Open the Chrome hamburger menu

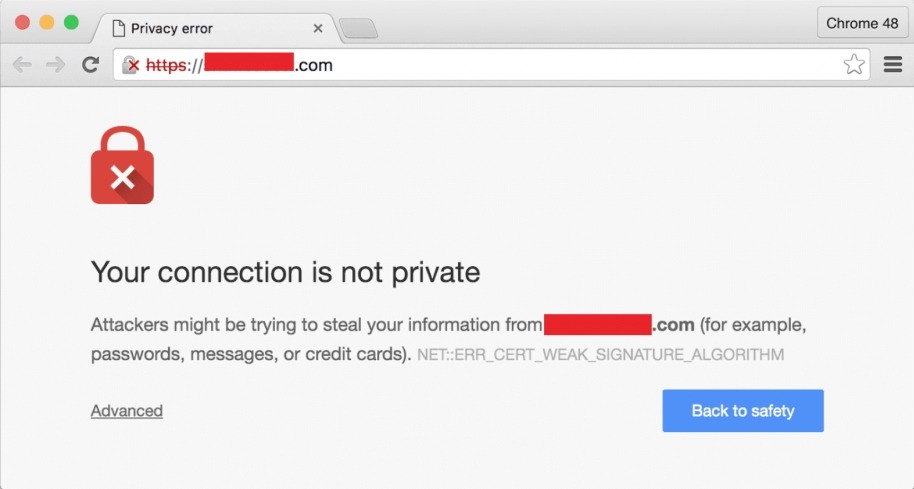(893, 64)
